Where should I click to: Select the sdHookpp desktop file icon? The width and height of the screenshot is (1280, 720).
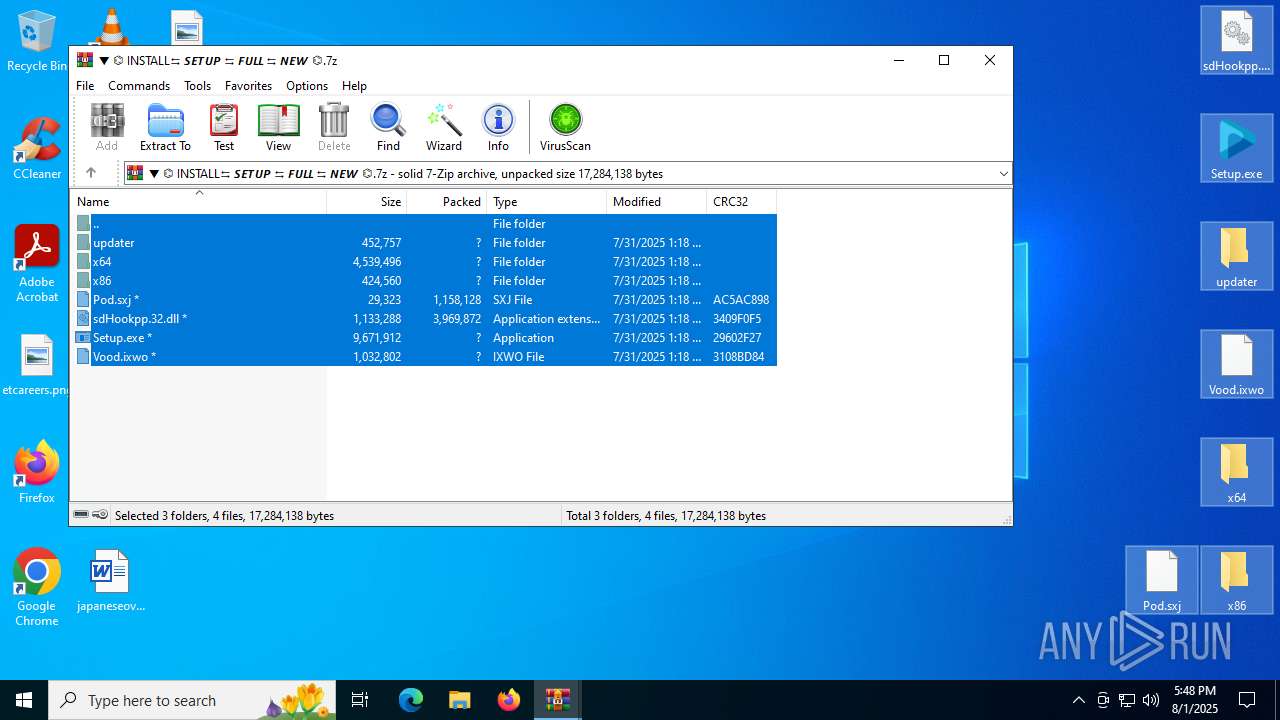(x=1237, y=40)
